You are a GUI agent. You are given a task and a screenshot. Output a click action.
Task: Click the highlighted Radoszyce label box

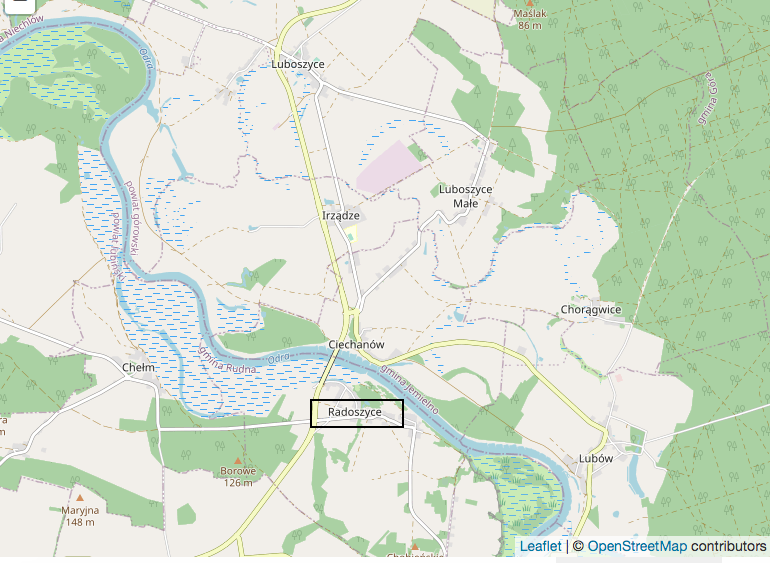tap(357, 413)
